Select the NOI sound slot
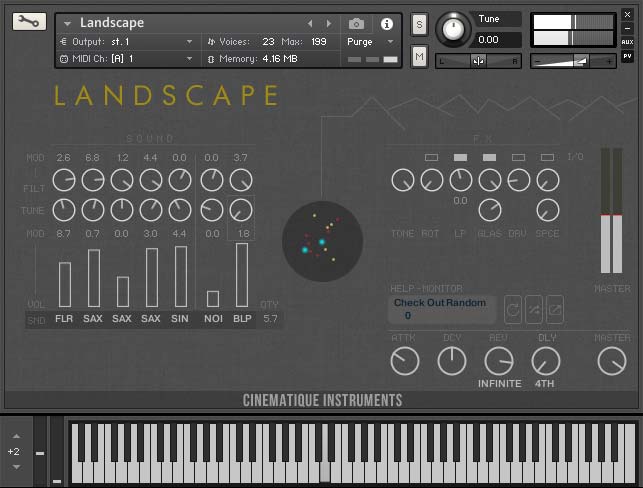 [x=213, y=319]
